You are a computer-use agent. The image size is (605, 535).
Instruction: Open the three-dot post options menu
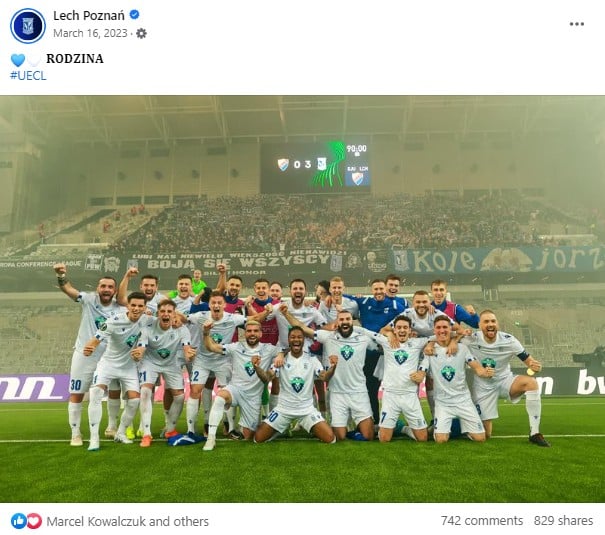(576, 24)
